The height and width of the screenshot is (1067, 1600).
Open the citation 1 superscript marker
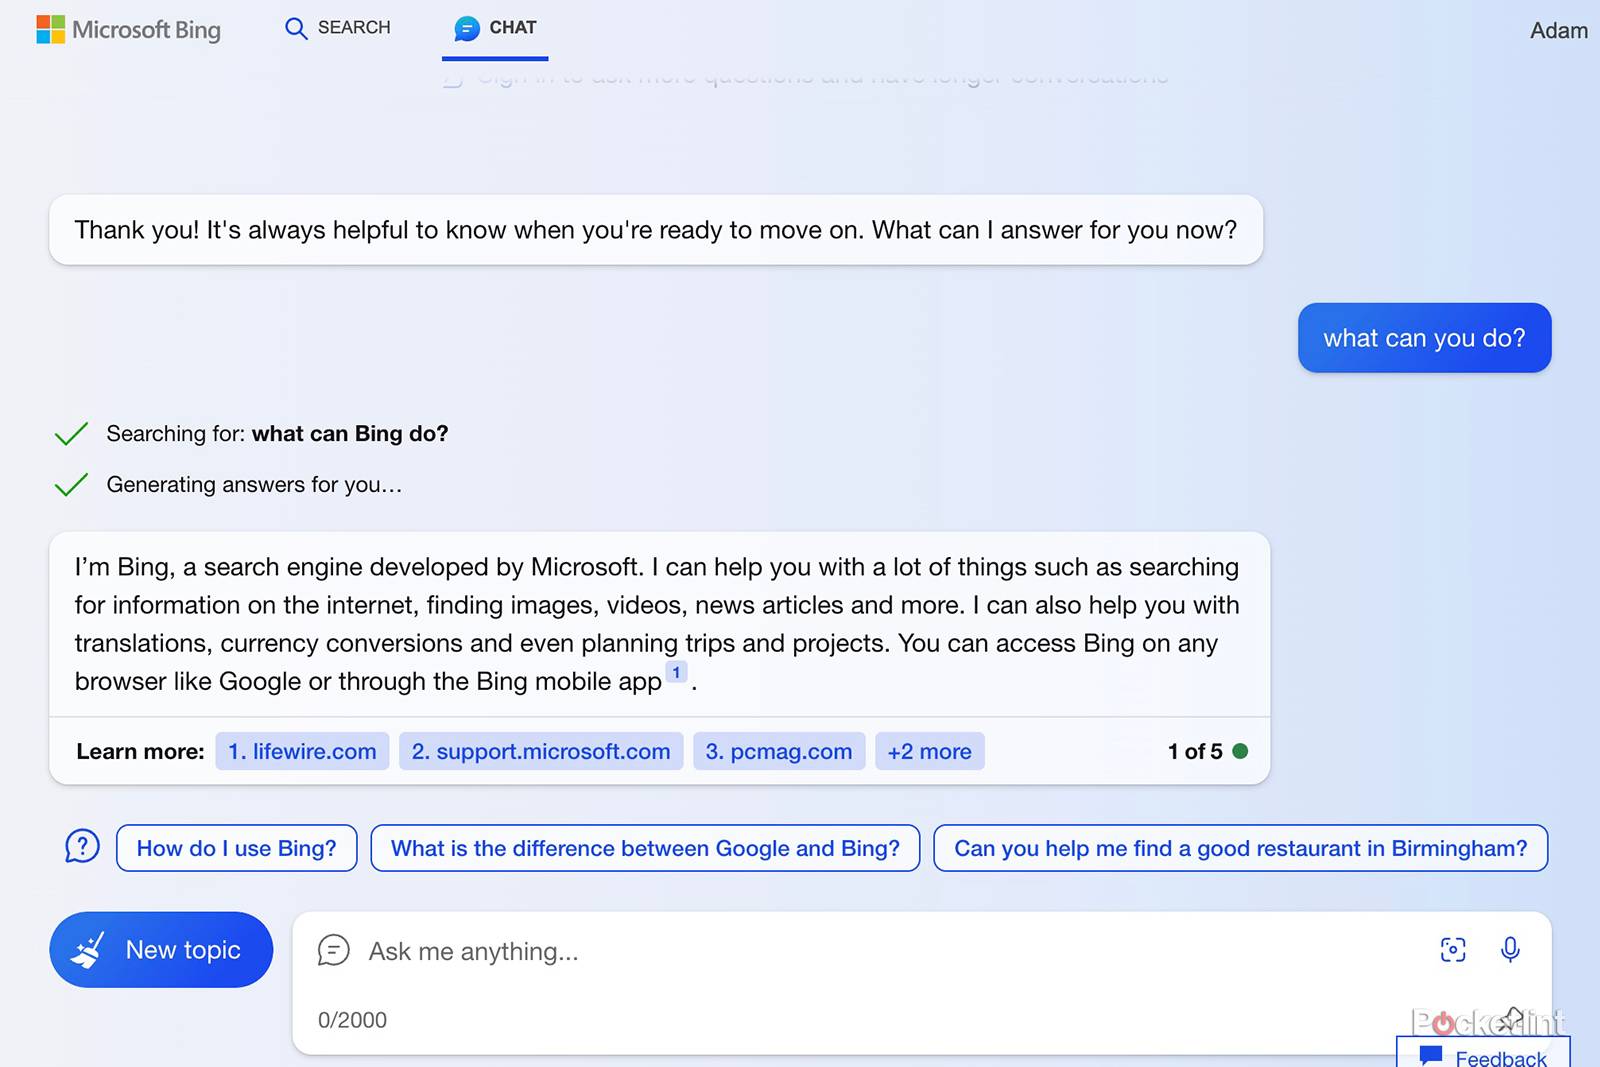(x=676, y=673)
